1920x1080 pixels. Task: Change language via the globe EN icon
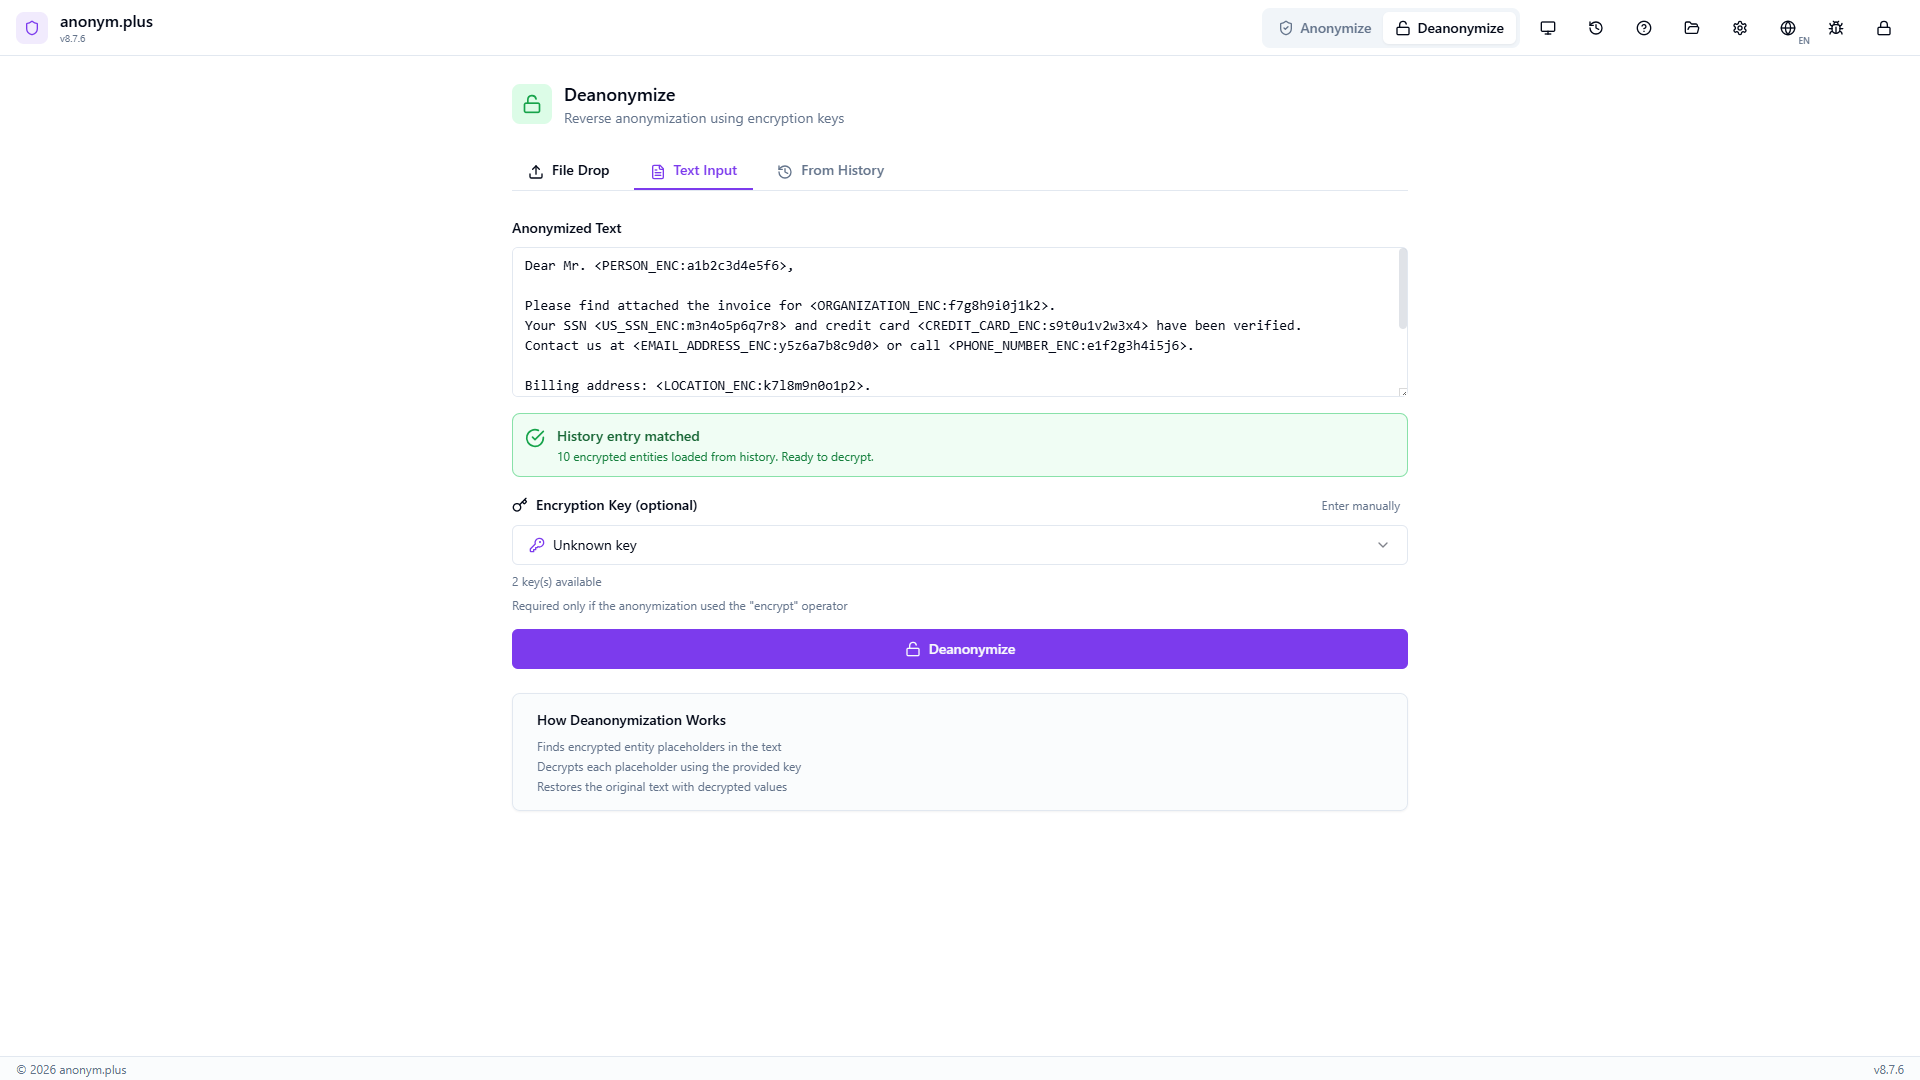pos(1789,28)
